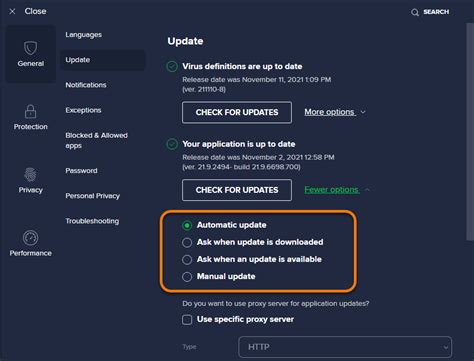Click application release date November 2 text
This screenshot has height=361, width=474.
click(x=258, y=157)
